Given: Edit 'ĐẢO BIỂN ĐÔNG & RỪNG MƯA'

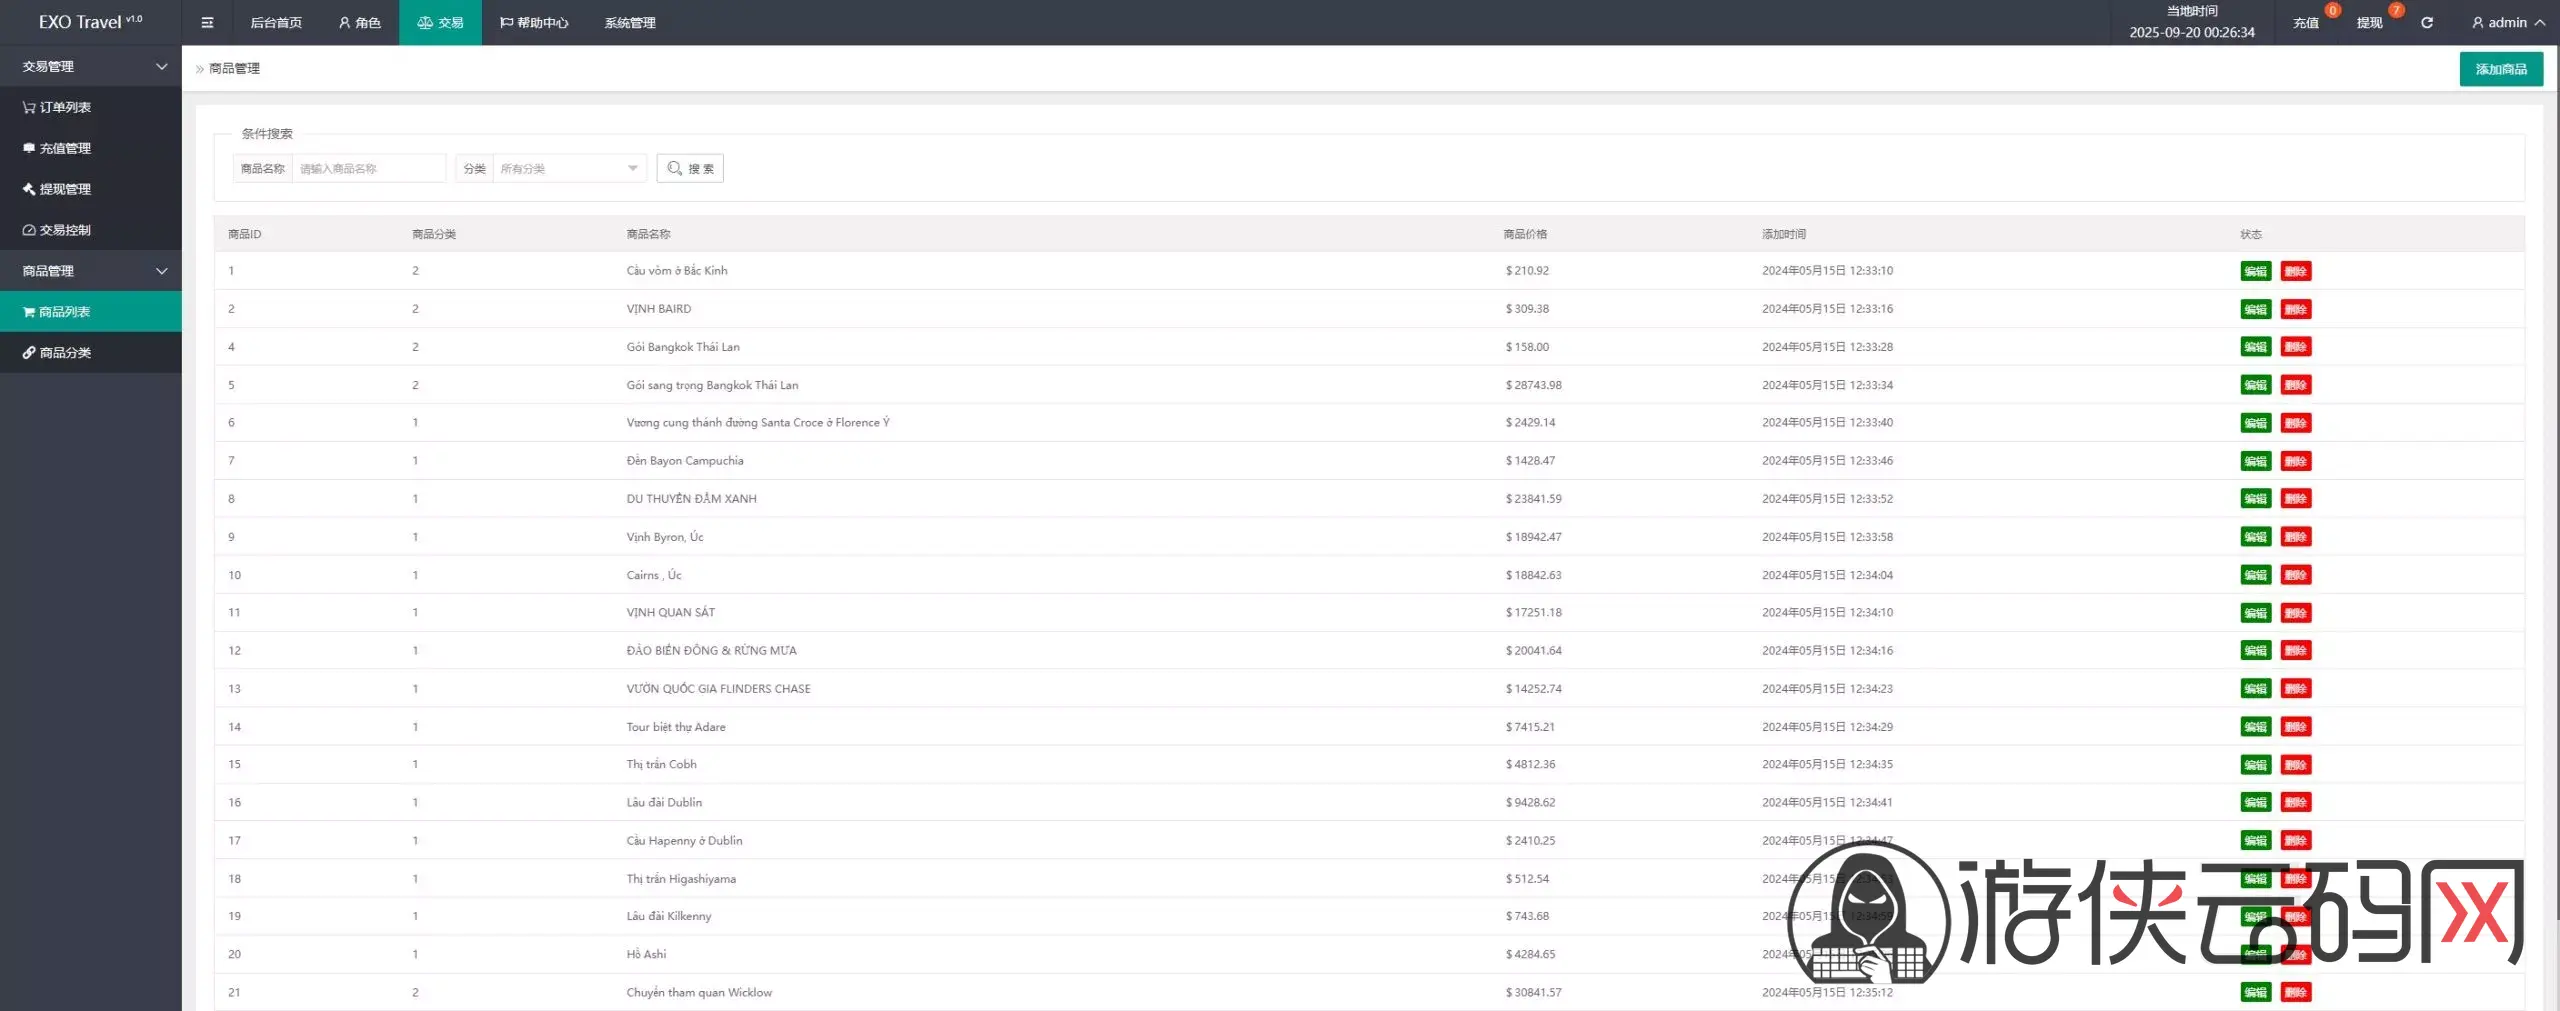Looking at the screenshot, I should (x=2255, y=651).
